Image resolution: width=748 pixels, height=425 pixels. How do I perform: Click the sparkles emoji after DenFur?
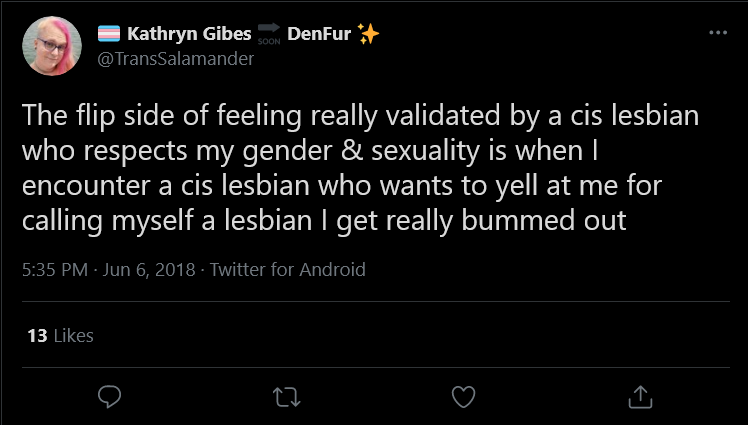368,34
